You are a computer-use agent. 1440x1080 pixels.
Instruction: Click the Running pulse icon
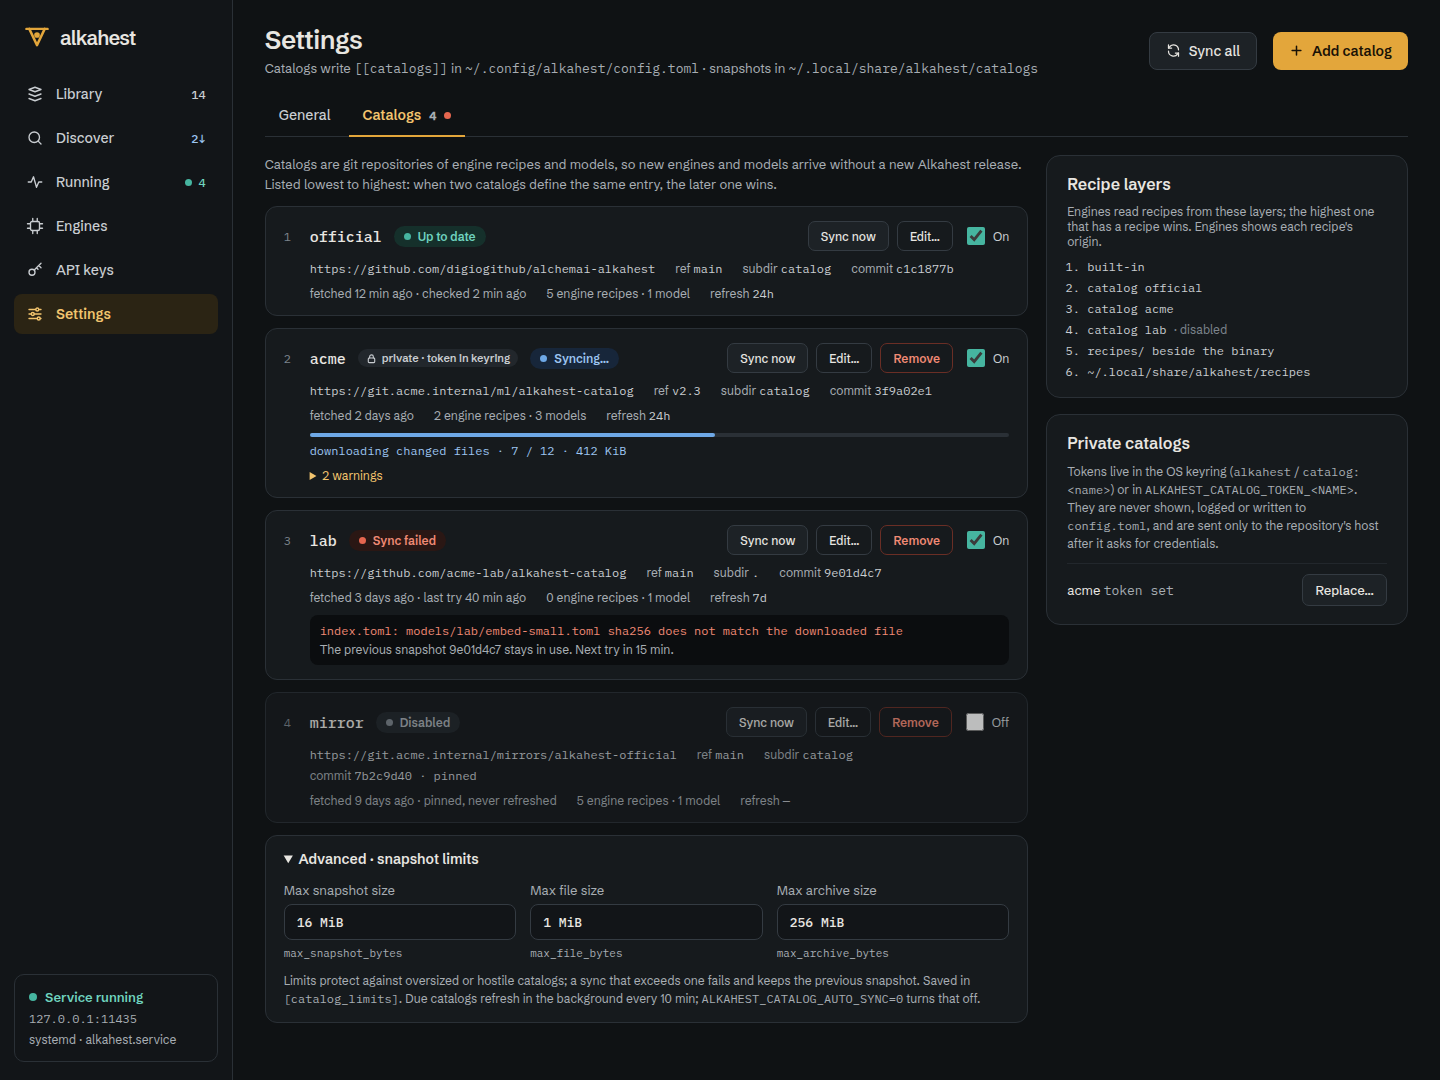(x=35, y=182)
